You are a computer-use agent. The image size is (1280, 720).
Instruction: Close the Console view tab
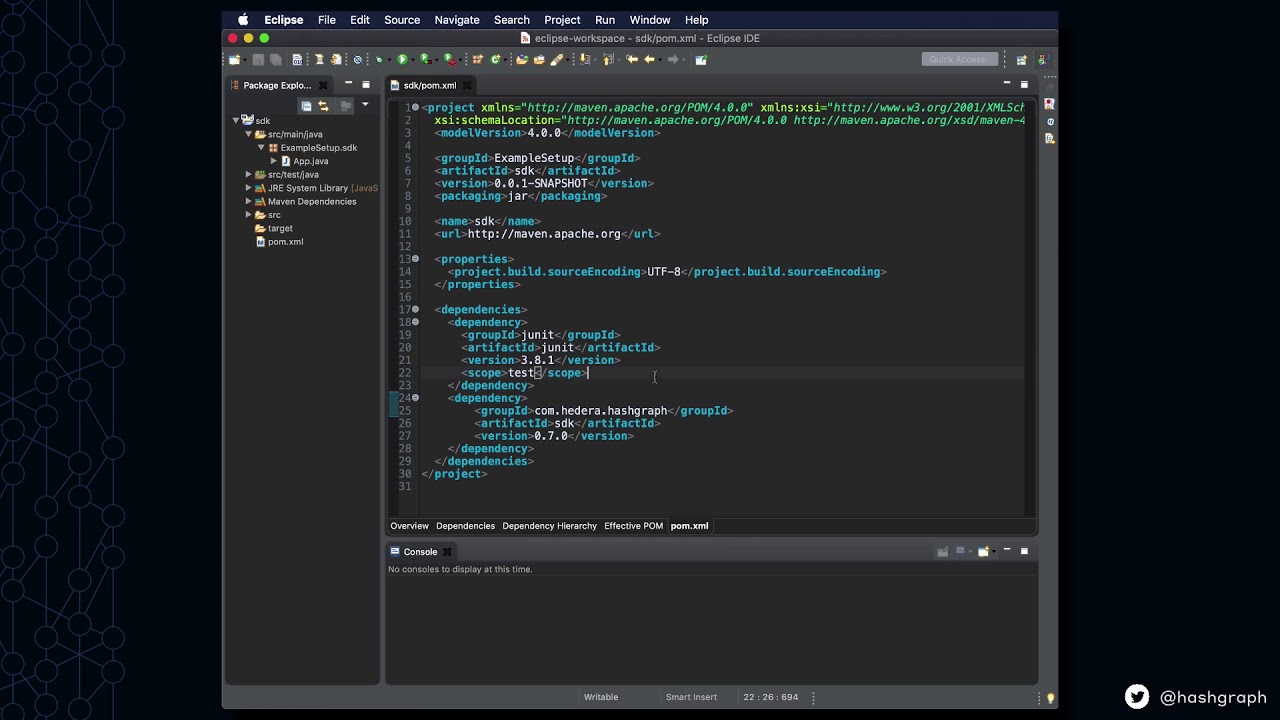(447, 552)
